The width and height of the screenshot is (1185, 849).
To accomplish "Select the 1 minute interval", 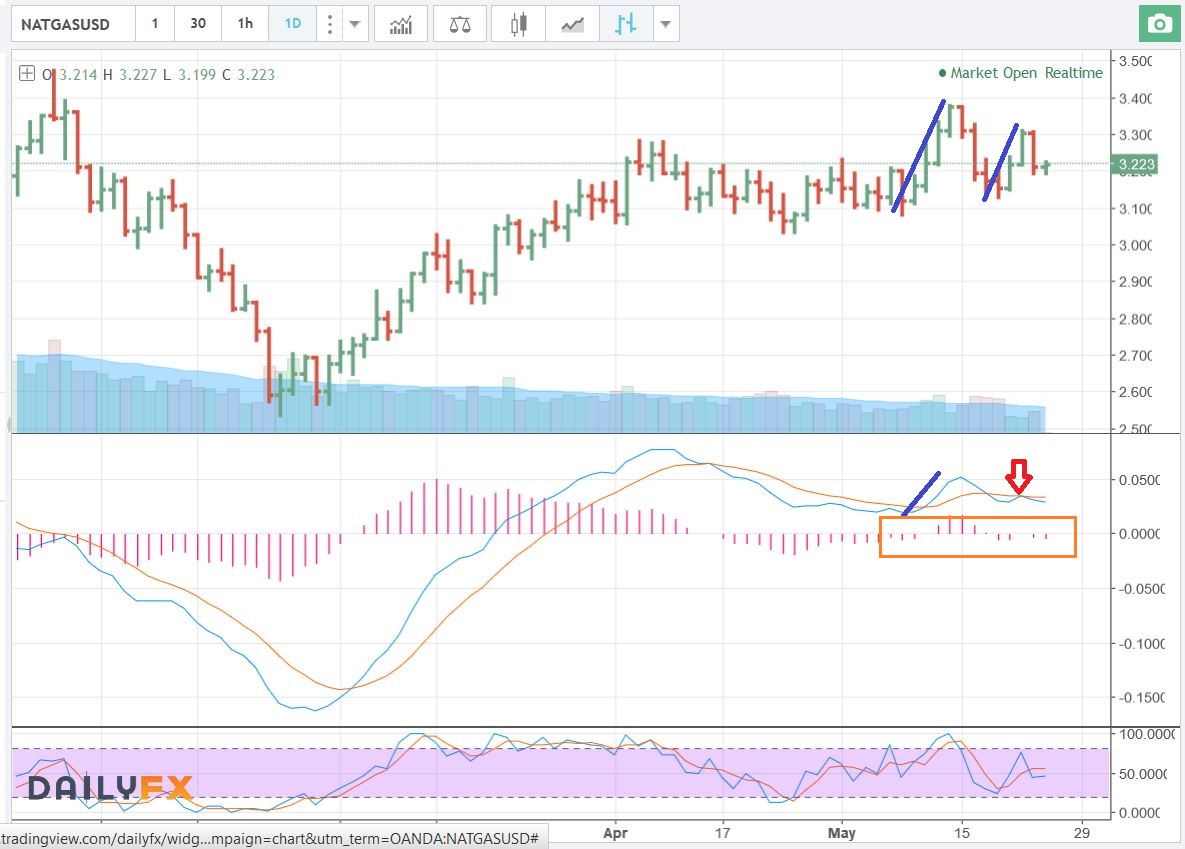I will 155,24.
